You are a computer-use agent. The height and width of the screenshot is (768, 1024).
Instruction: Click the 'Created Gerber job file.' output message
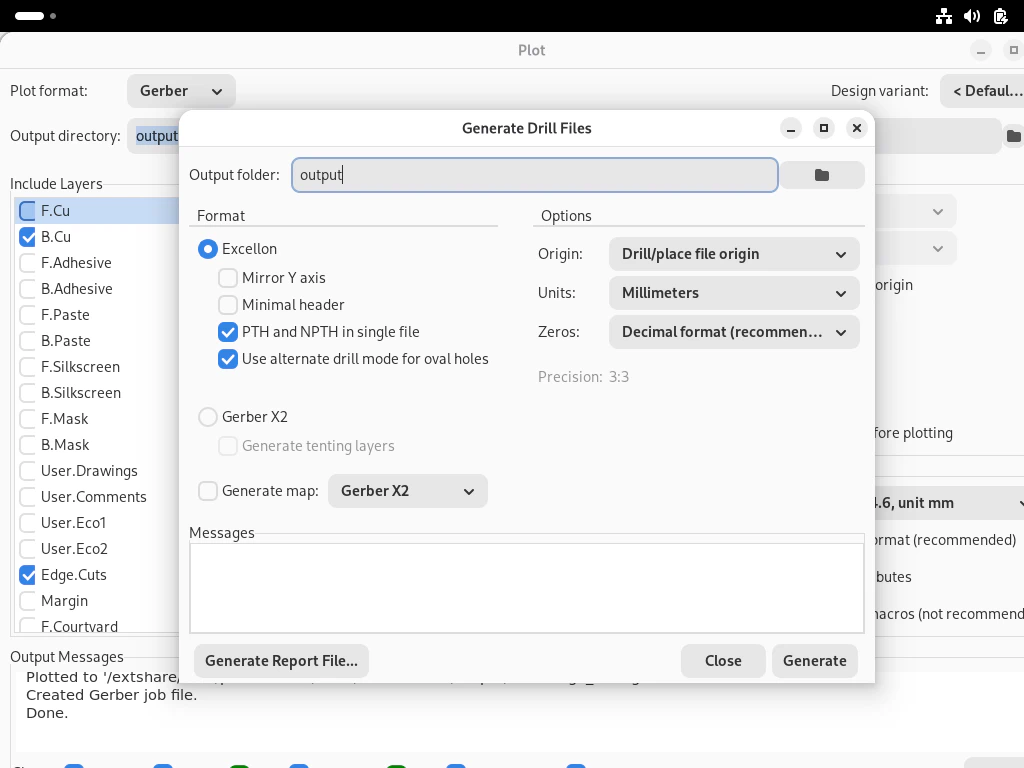[x=112, y=695]
